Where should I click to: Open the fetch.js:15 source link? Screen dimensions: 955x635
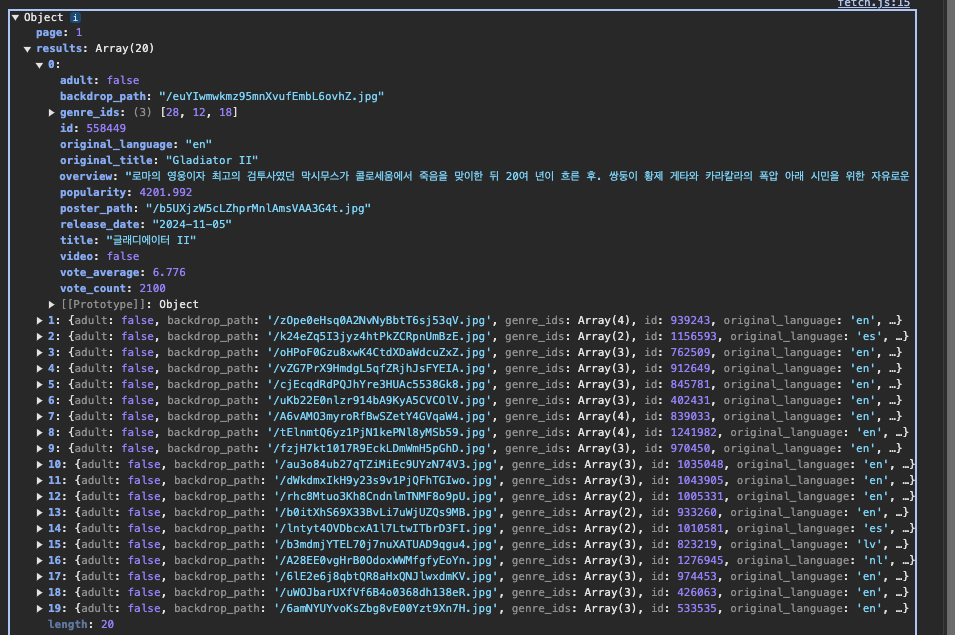(x=873, y=4)
